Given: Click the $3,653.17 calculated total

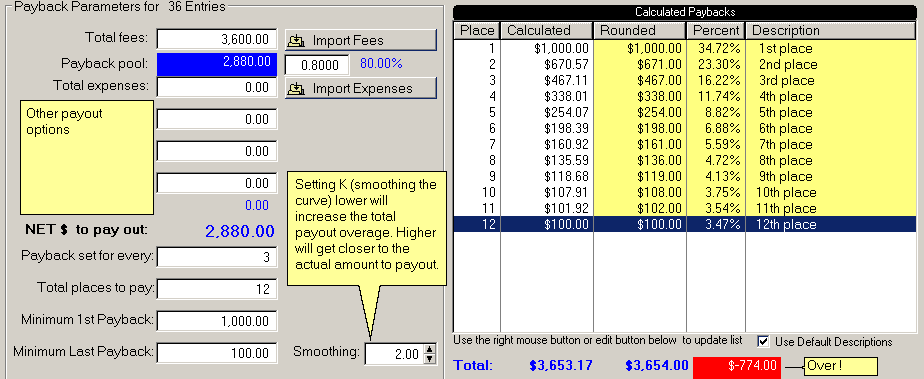Looking at the screenshot, I should [x=560, y=365].
